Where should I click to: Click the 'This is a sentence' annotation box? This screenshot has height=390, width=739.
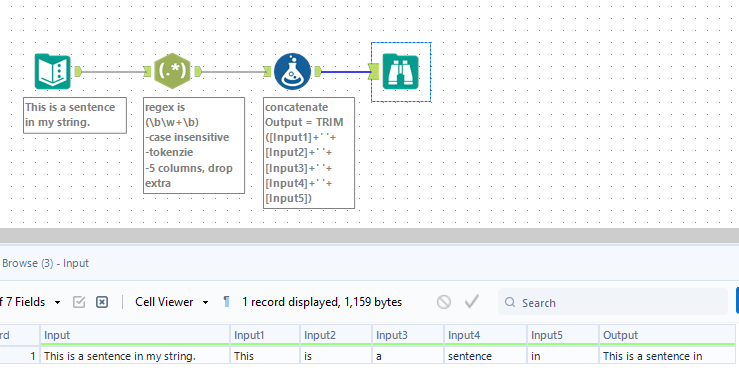(x=75, y=115)
